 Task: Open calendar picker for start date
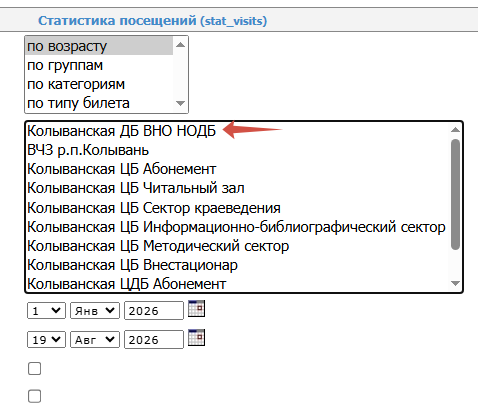196,309
